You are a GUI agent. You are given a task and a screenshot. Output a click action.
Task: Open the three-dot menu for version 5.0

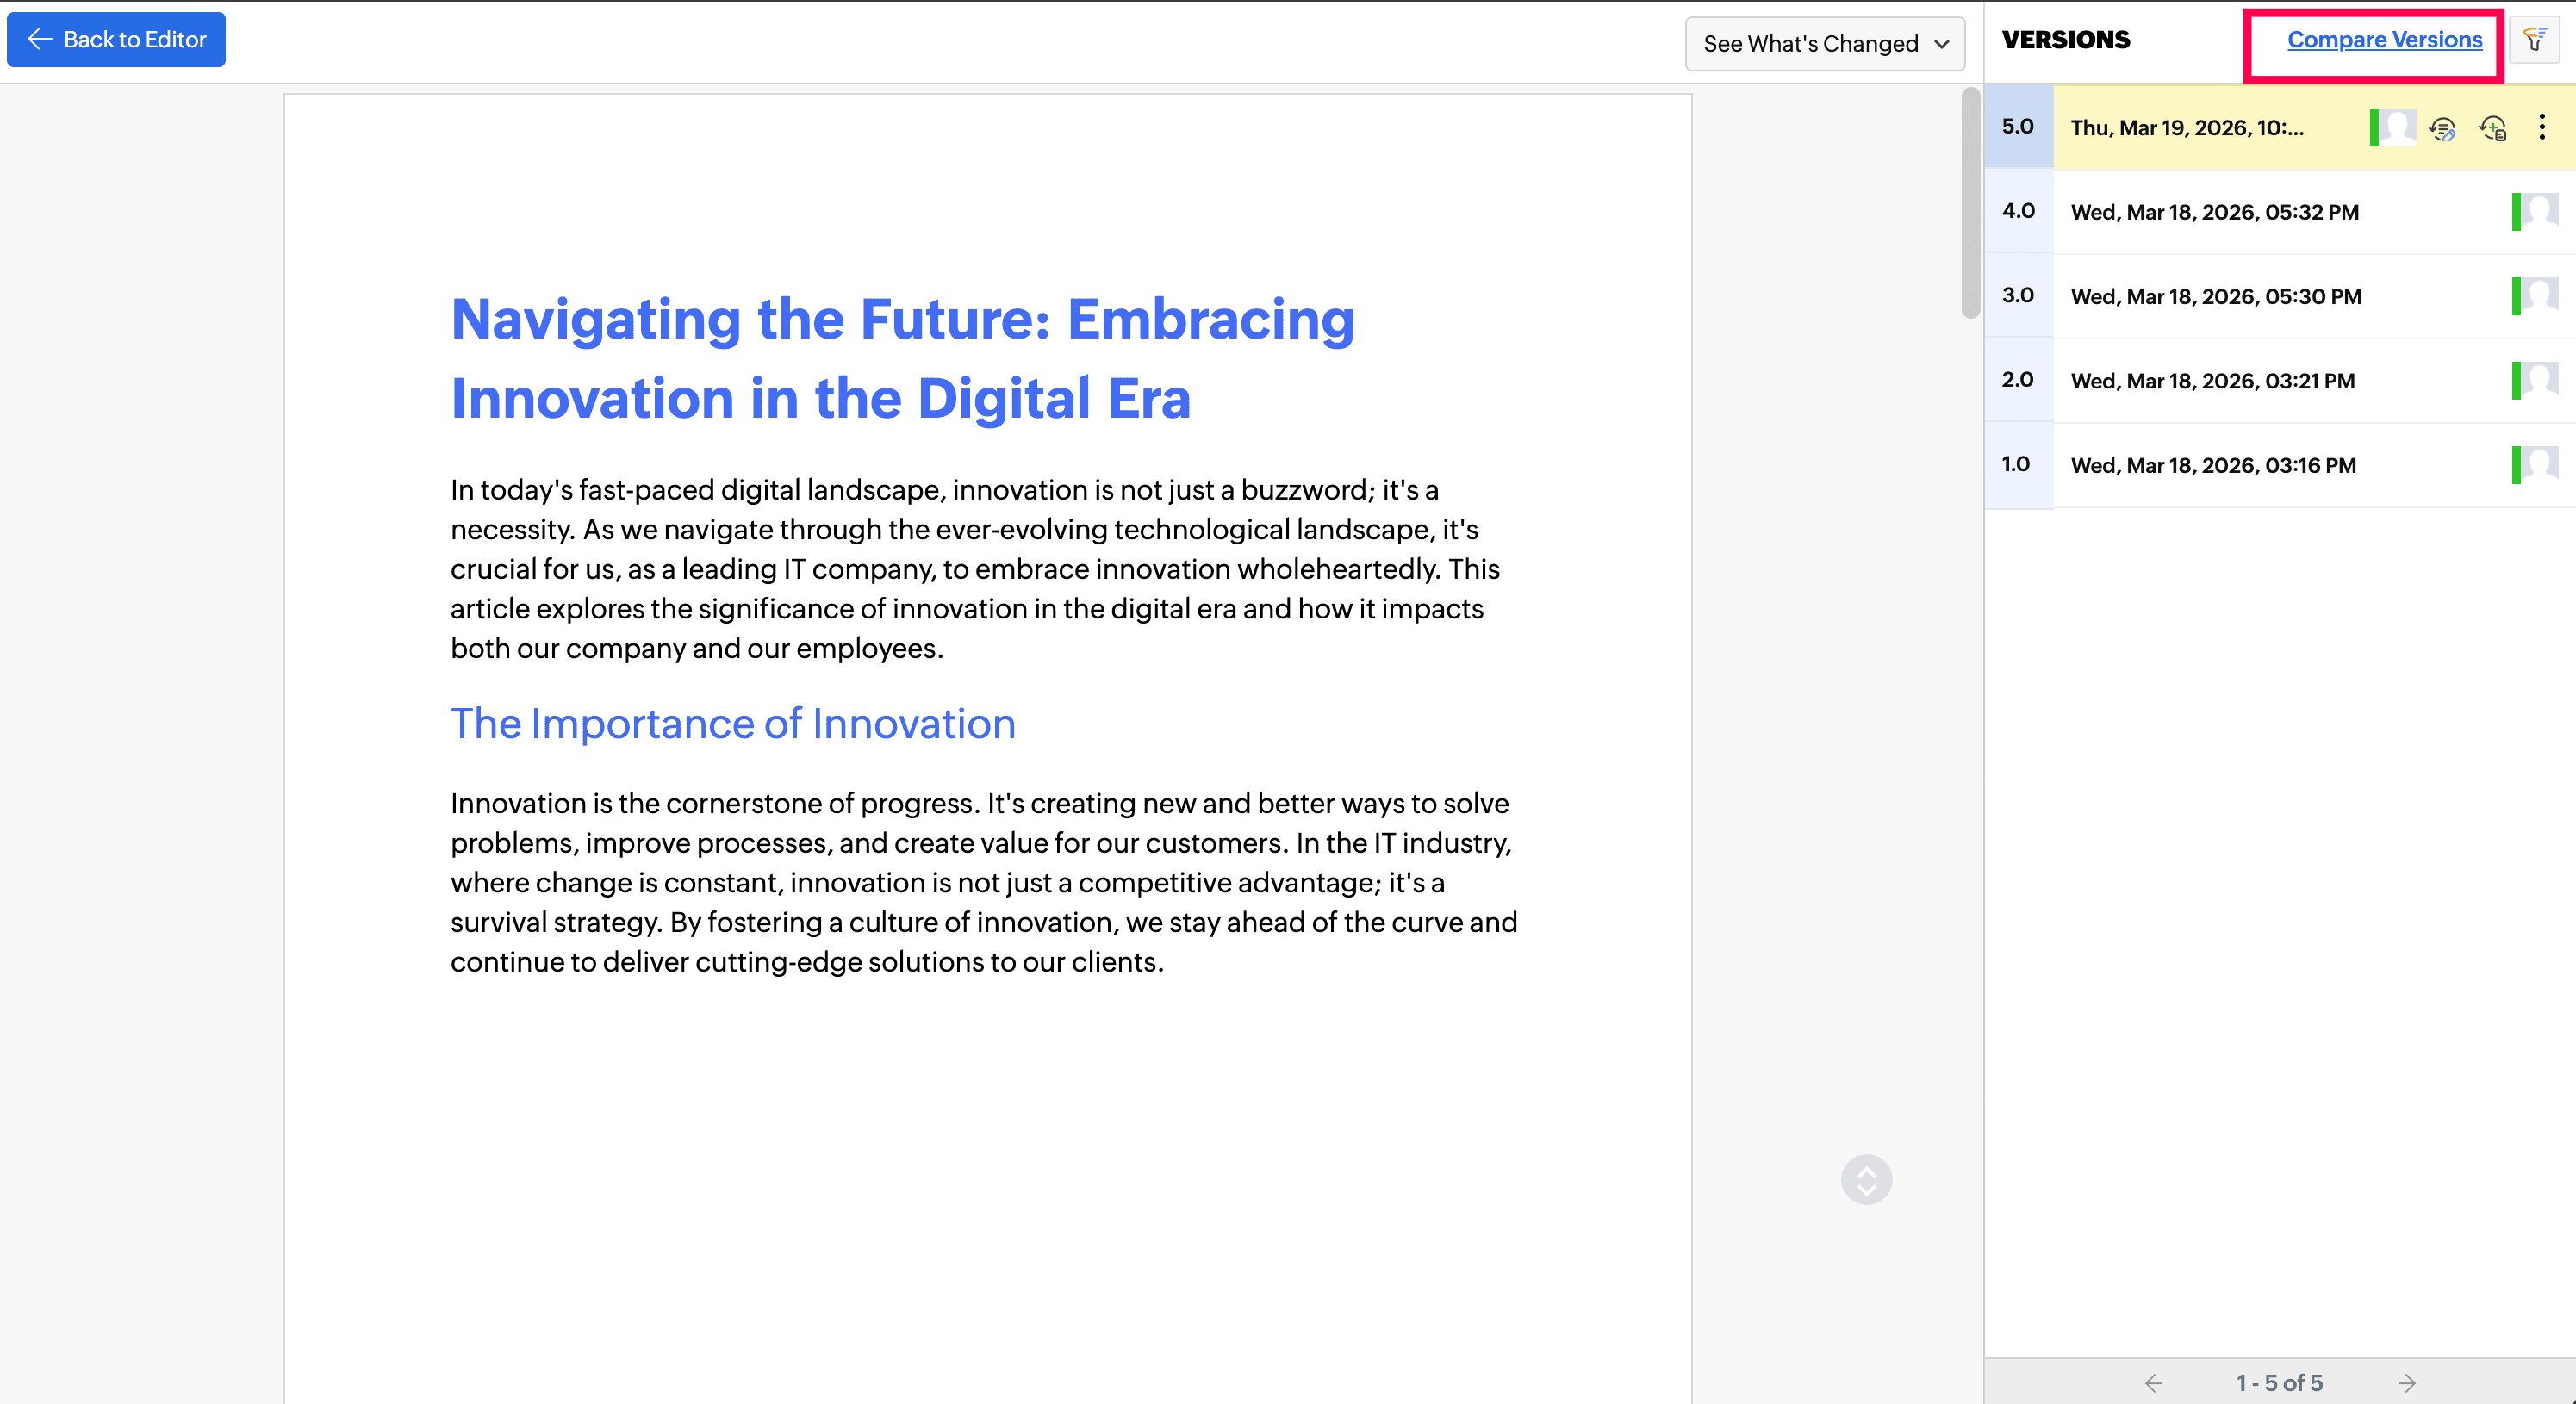click(x=2542, y=127)
